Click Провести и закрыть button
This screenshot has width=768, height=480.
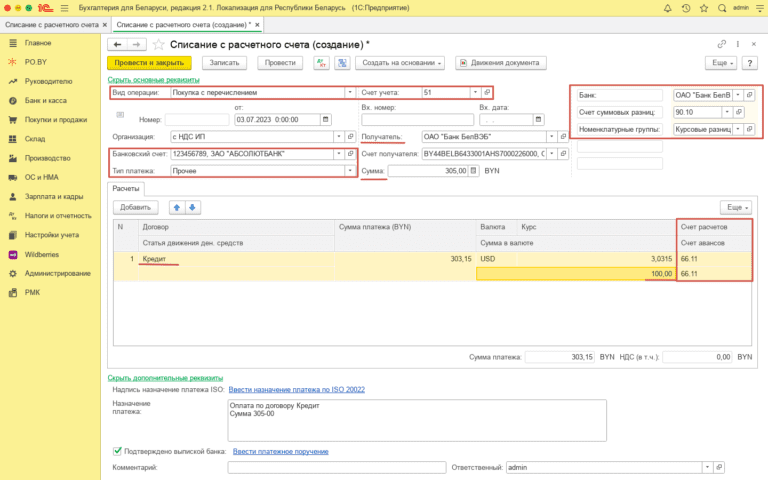click(149, 63)
